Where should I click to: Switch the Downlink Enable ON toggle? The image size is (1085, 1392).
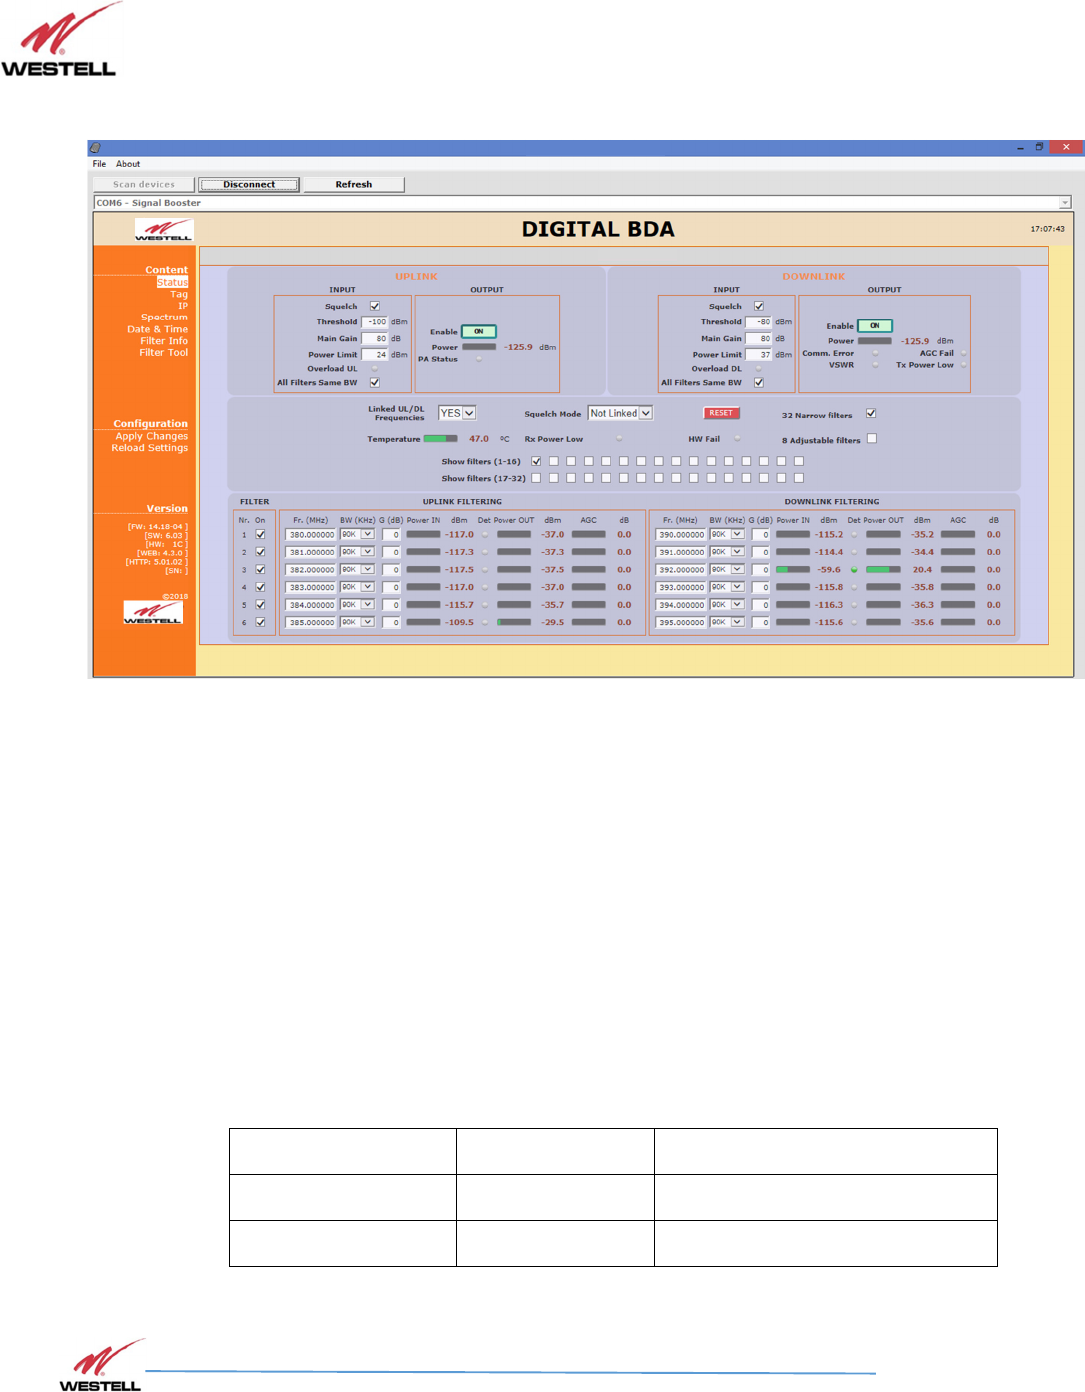(x=875, y=325)
